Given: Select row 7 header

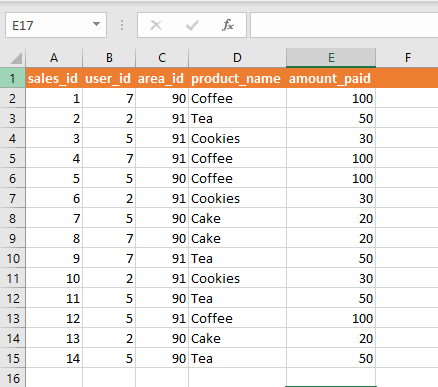Looking at the screenshot, I should (x=13, y=198).
